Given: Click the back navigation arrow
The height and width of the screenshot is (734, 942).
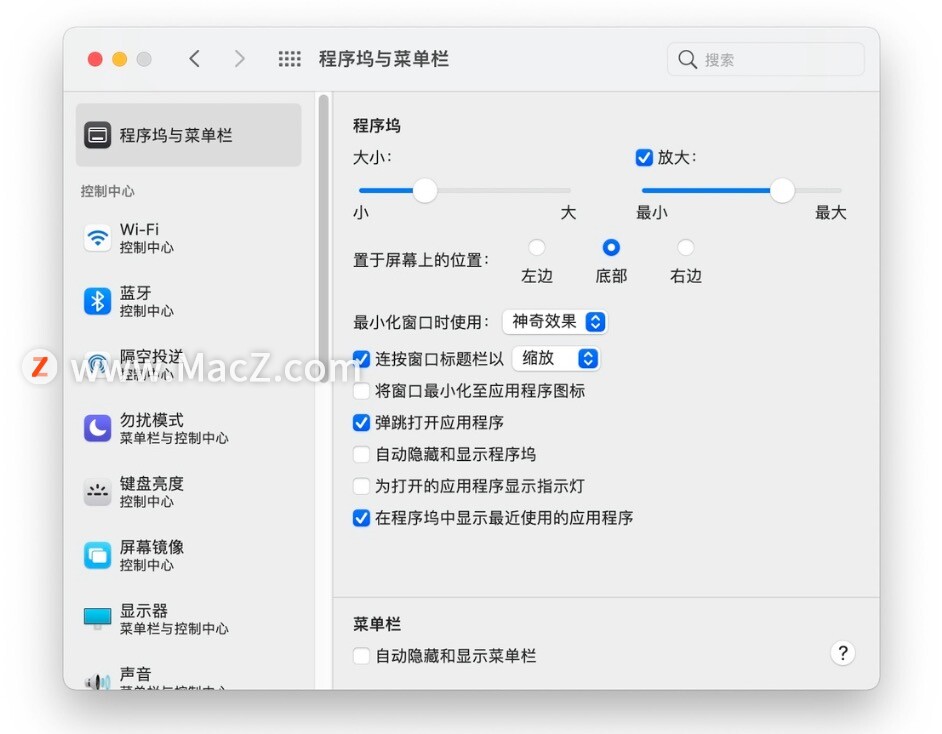Looking at the screenshot, I should 195,59.
